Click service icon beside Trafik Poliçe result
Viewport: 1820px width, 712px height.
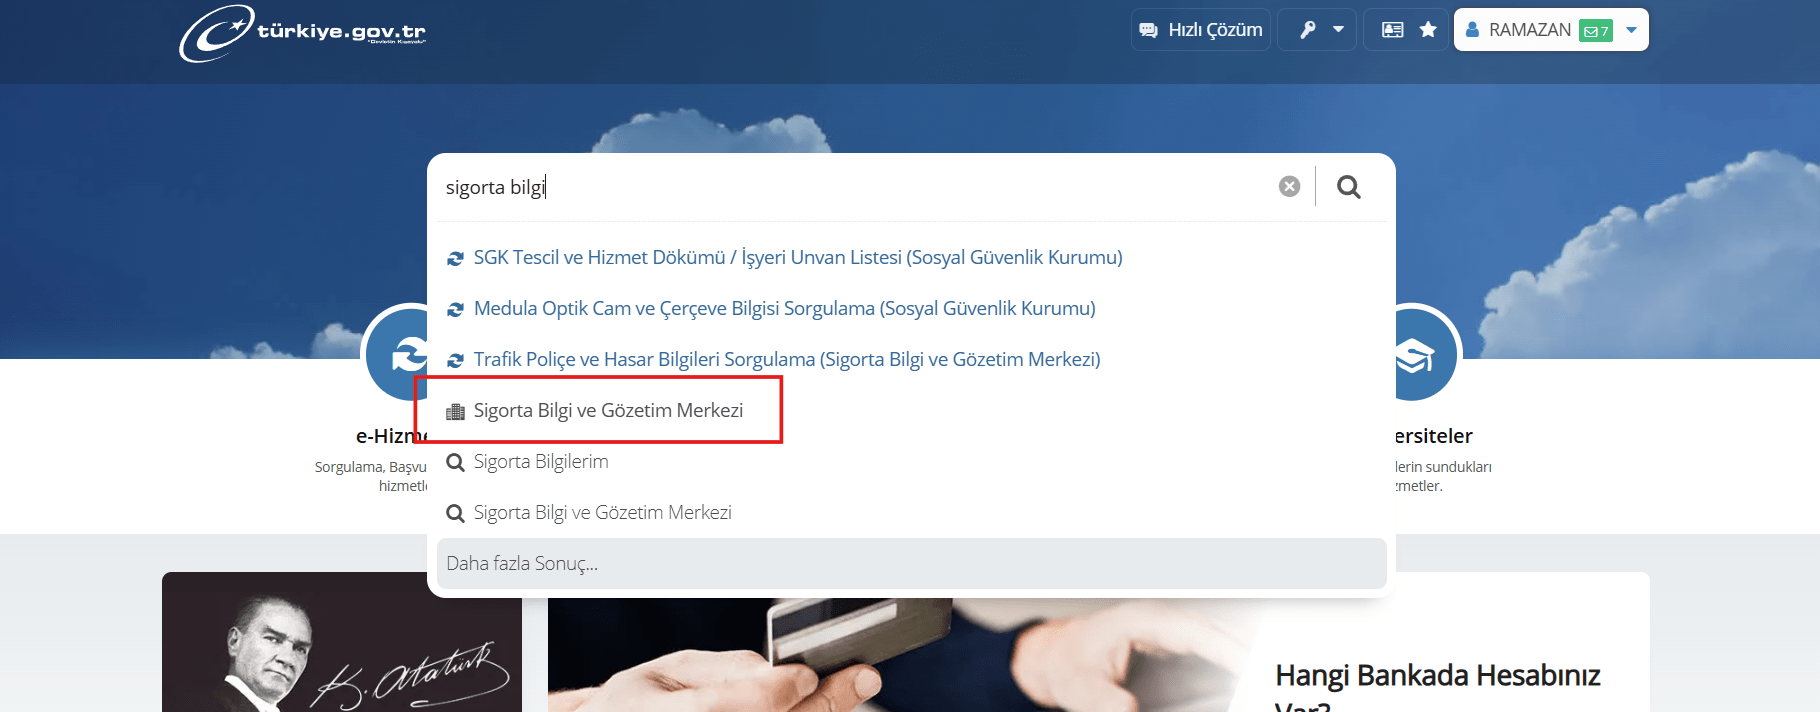tap(455, 360)
